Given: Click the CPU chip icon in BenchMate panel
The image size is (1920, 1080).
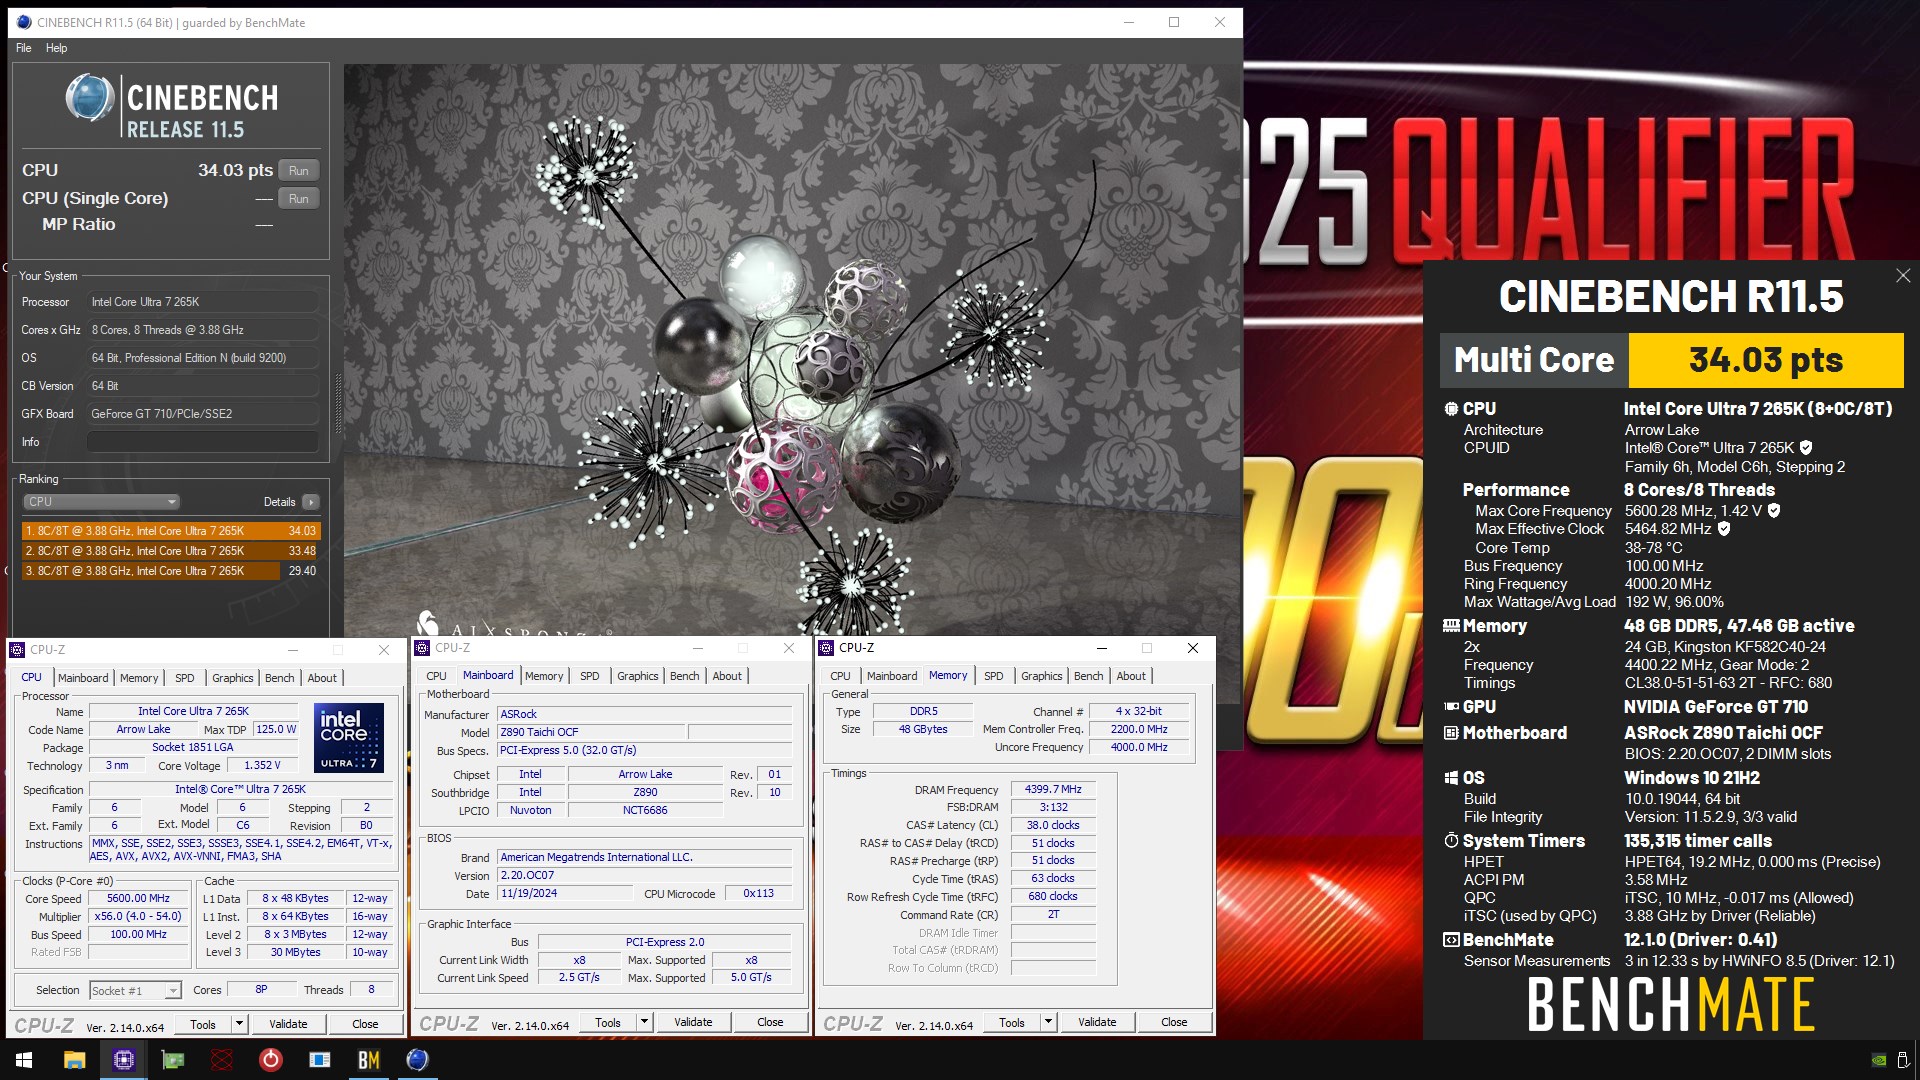Looking at the screenshot, I should click(1451, 408).
